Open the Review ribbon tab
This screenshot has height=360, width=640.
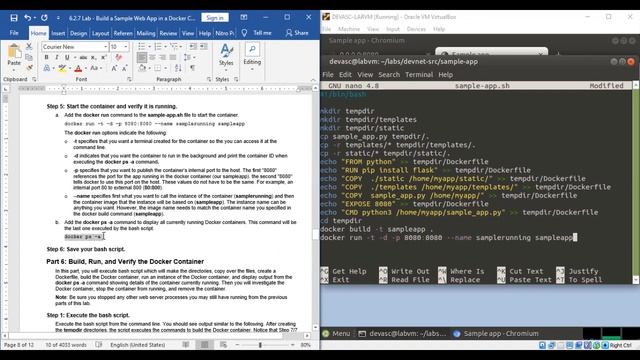[x=168, y=33]
